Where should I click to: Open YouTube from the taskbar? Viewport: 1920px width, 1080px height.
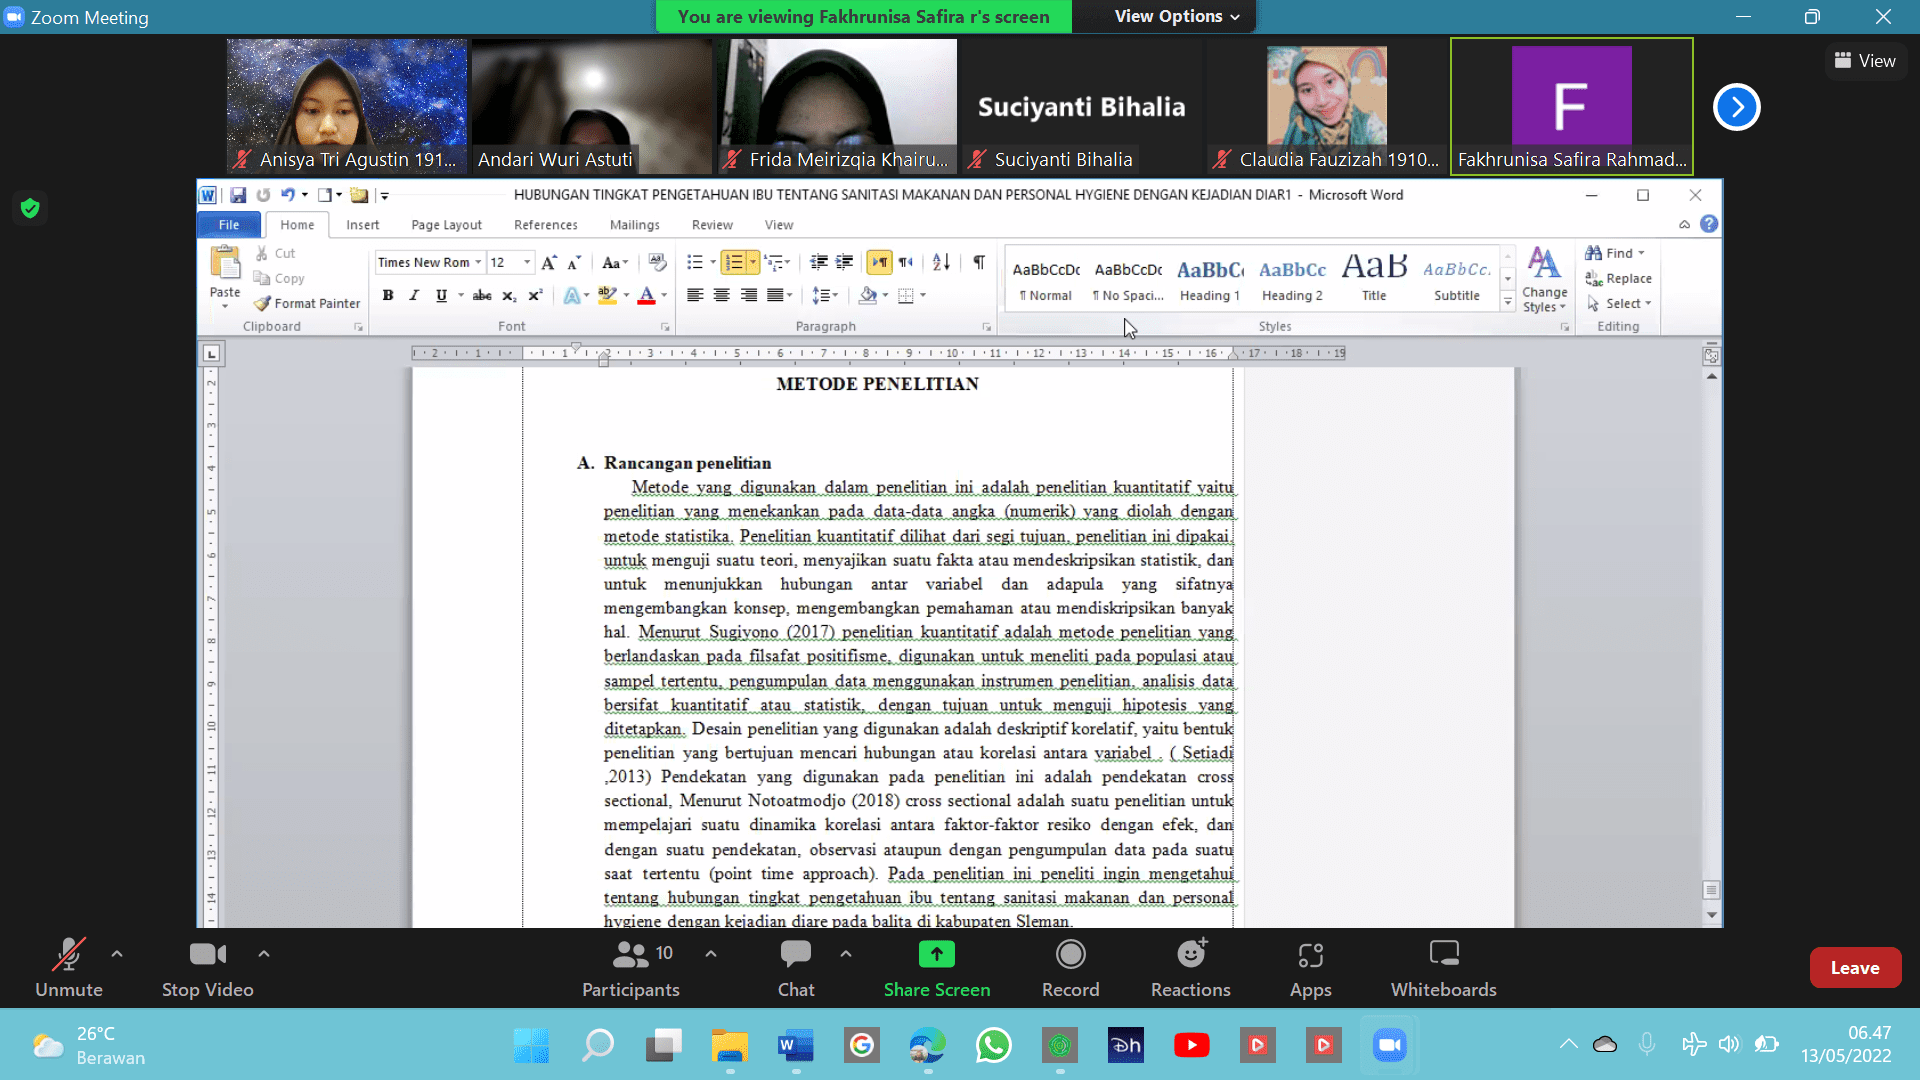1191,1046
